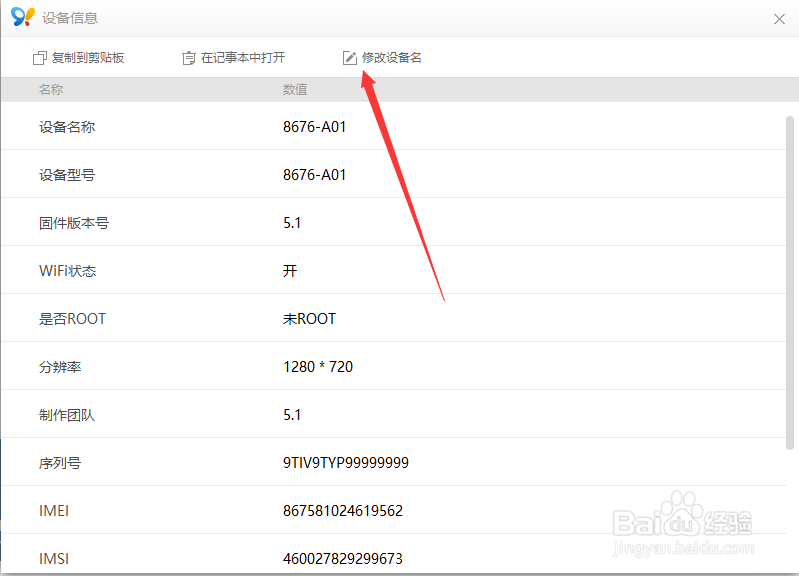The height and width of the screenshot is (576, 799).
Task: Select the 序列号 label
Action: (x=60, y=463)
